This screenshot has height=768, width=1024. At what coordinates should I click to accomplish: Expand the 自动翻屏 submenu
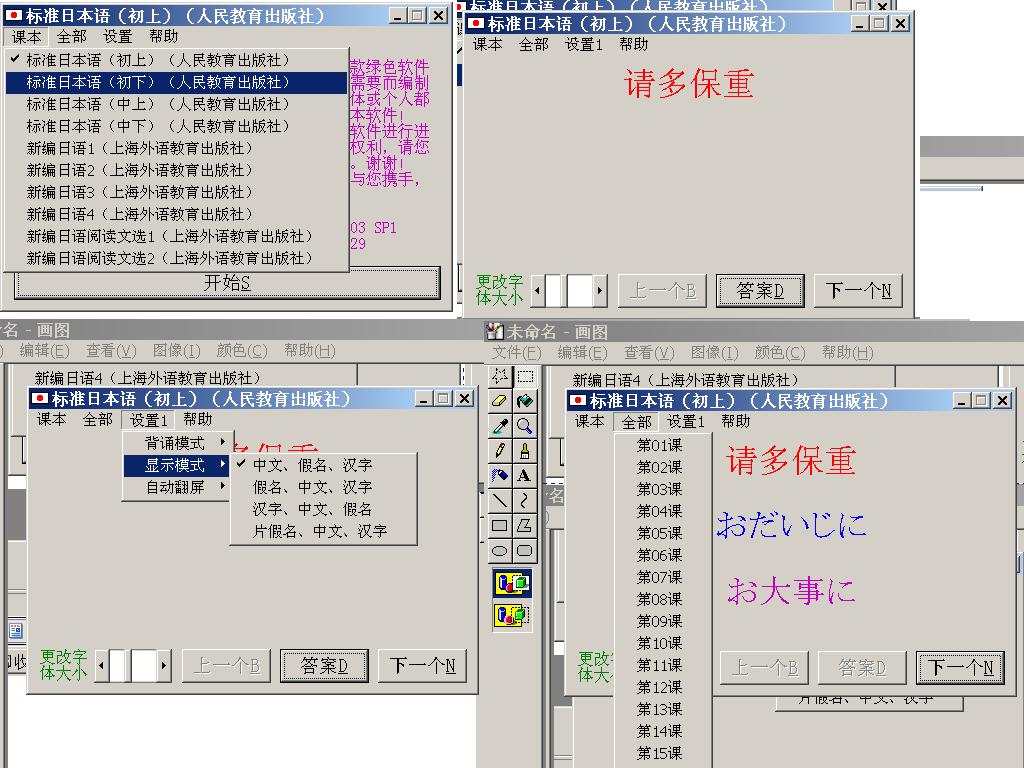[176, 487]
